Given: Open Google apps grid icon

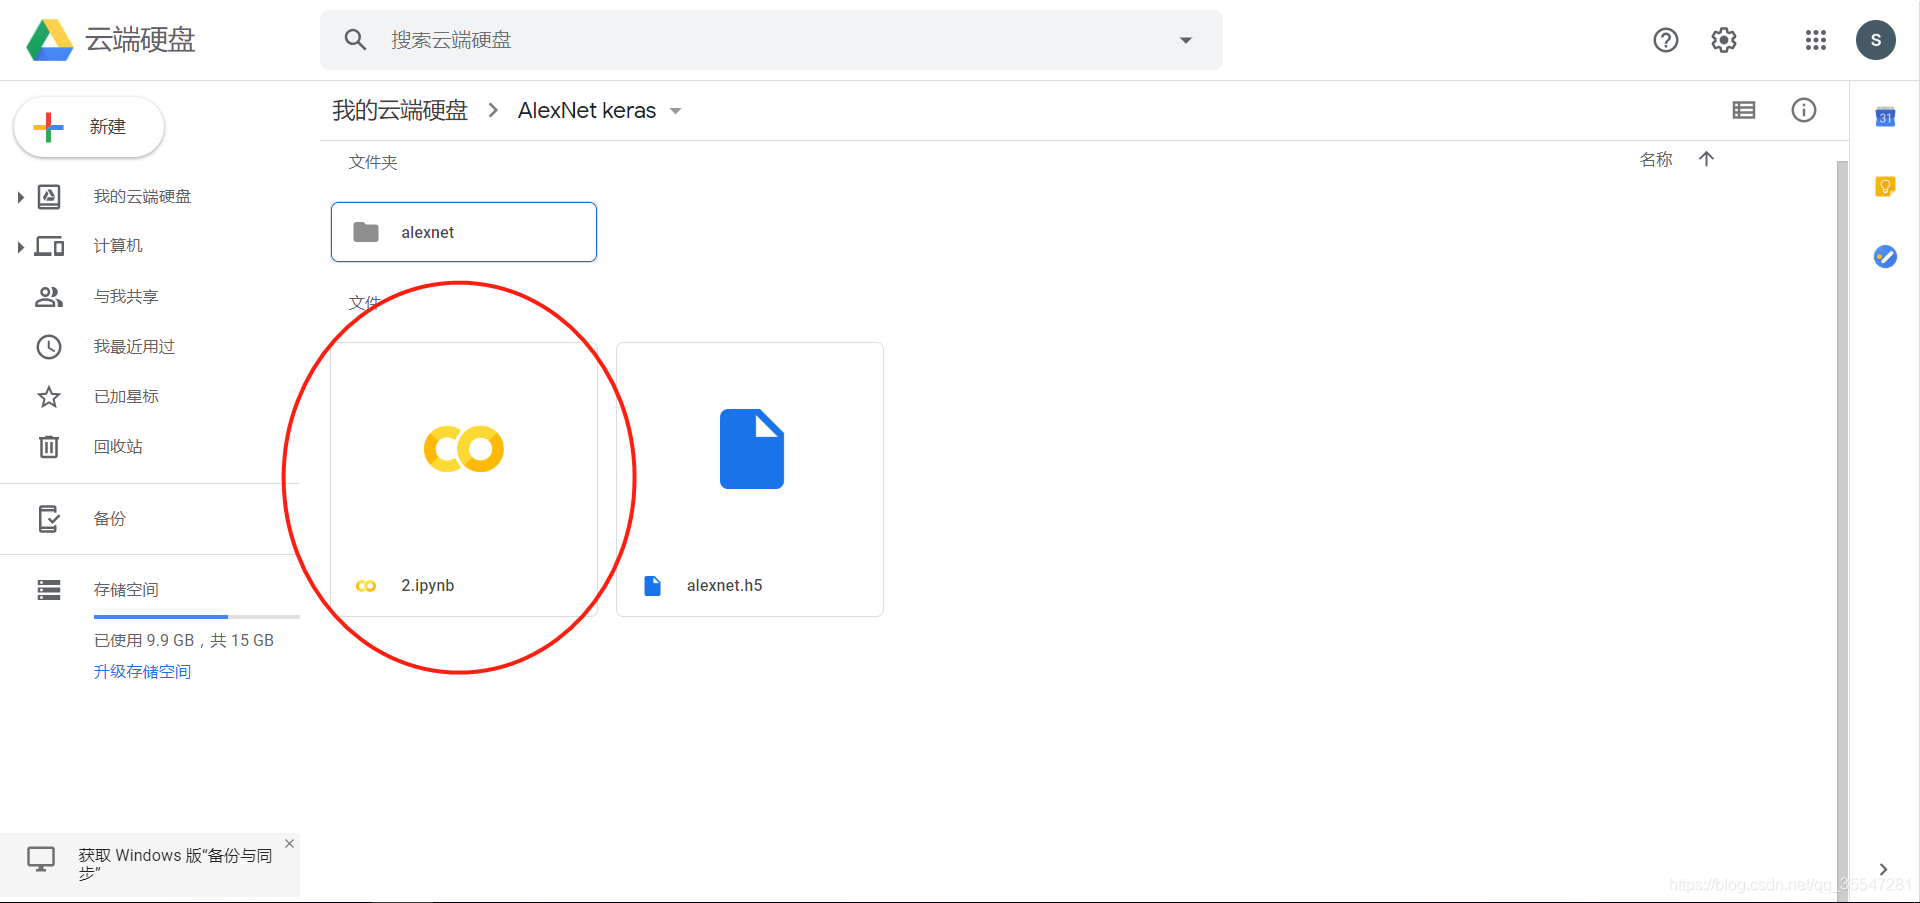Looking at the screenshot, I should click(1816, 40).
